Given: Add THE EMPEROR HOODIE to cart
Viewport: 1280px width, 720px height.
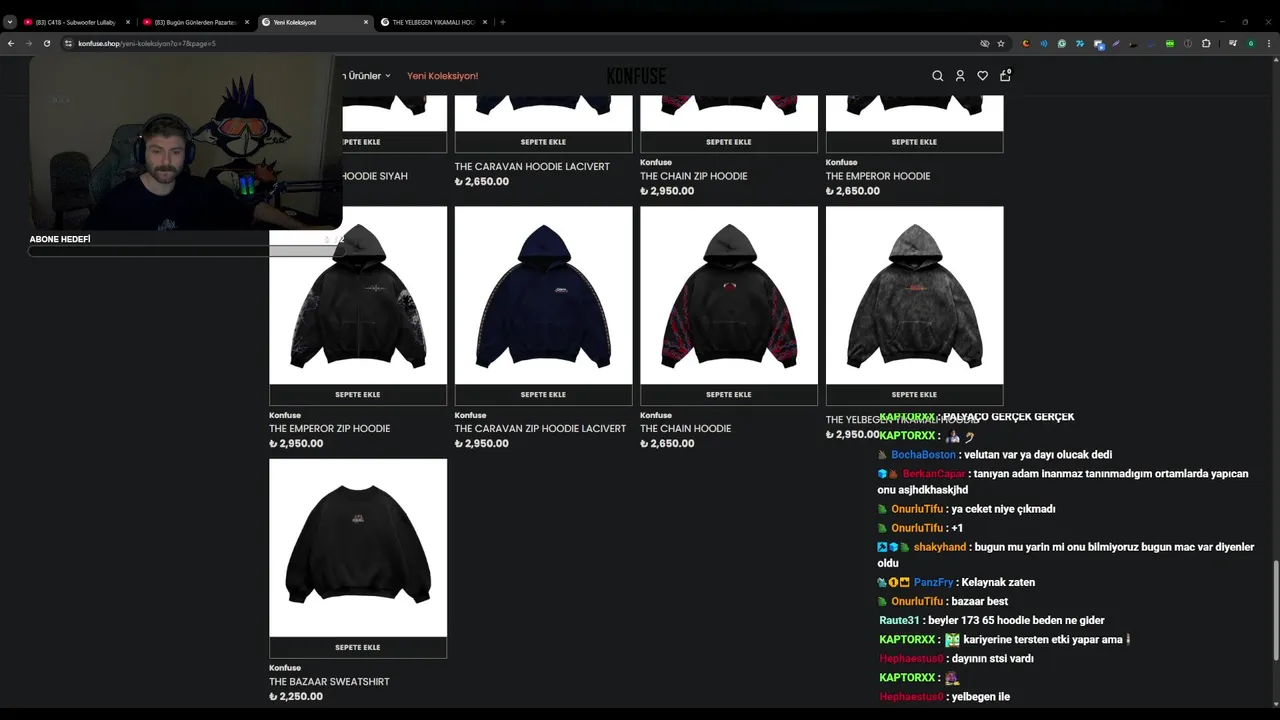Looking at the screenshot, I should point(914,142).
